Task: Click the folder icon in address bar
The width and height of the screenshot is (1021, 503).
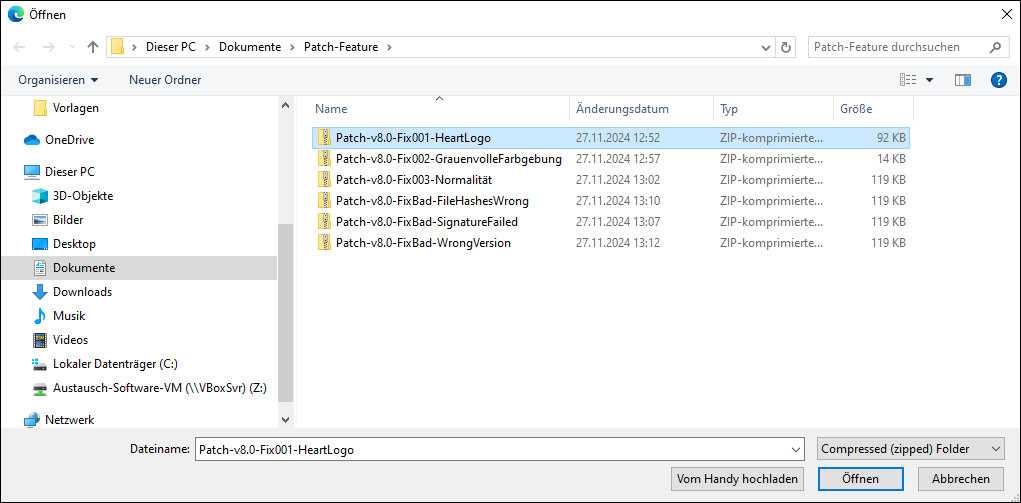Action: click(117, 47)
